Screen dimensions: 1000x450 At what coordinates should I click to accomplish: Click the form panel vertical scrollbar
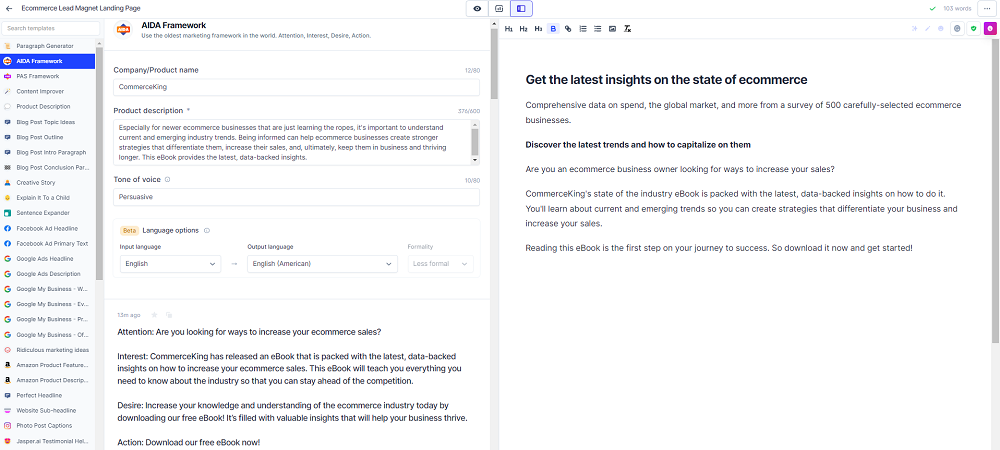[x=494, y=64]
